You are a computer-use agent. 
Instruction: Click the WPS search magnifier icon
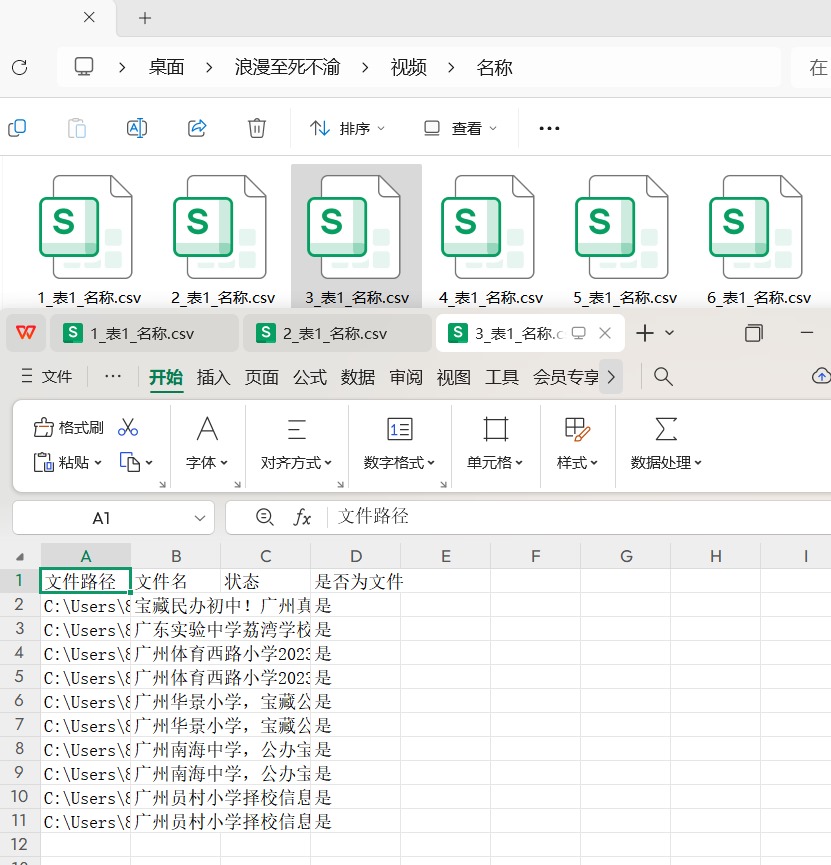tap(663, 377)
